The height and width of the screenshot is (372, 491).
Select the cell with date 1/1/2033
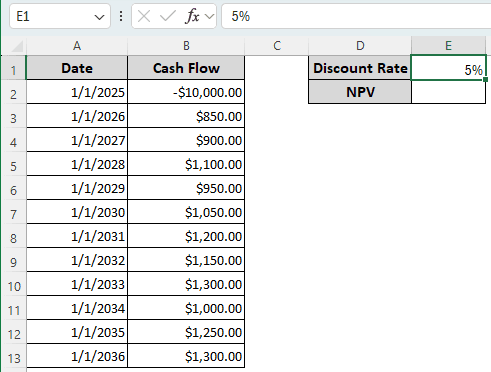(77, 284)
